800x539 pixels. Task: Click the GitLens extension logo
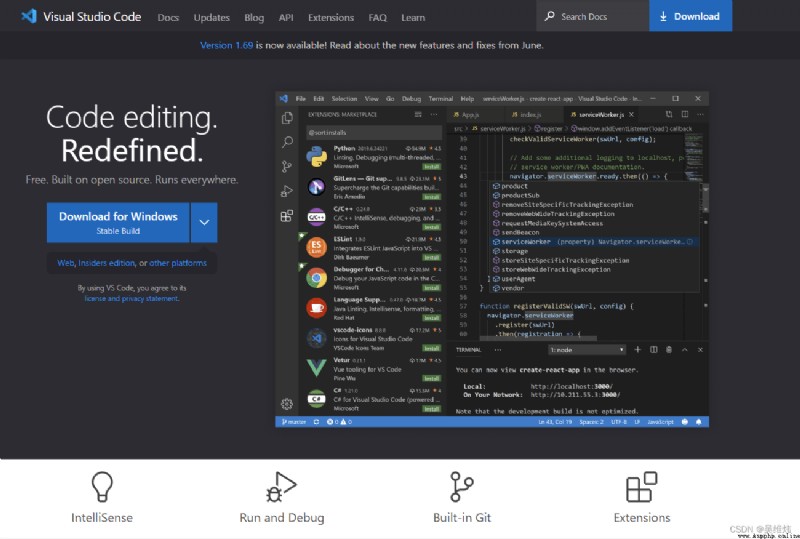coord(316,187)
